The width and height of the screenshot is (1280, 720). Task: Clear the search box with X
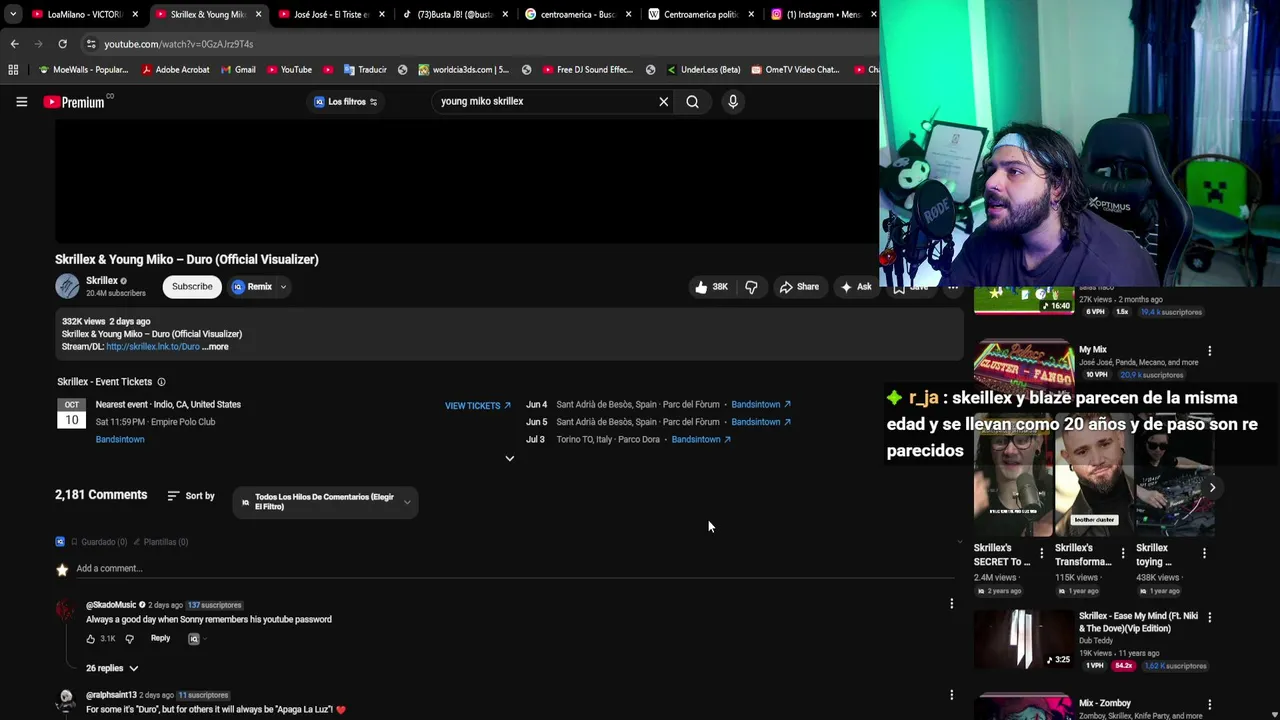663,101
